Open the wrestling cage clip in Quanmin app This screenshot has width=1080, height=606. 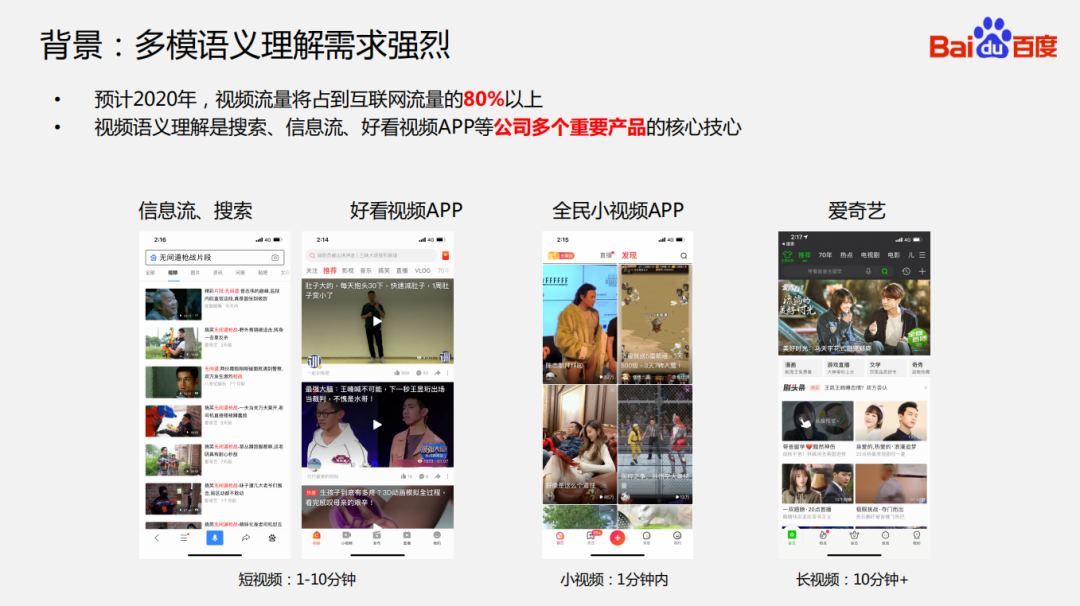pyautogui.click(x=655, y=444)
